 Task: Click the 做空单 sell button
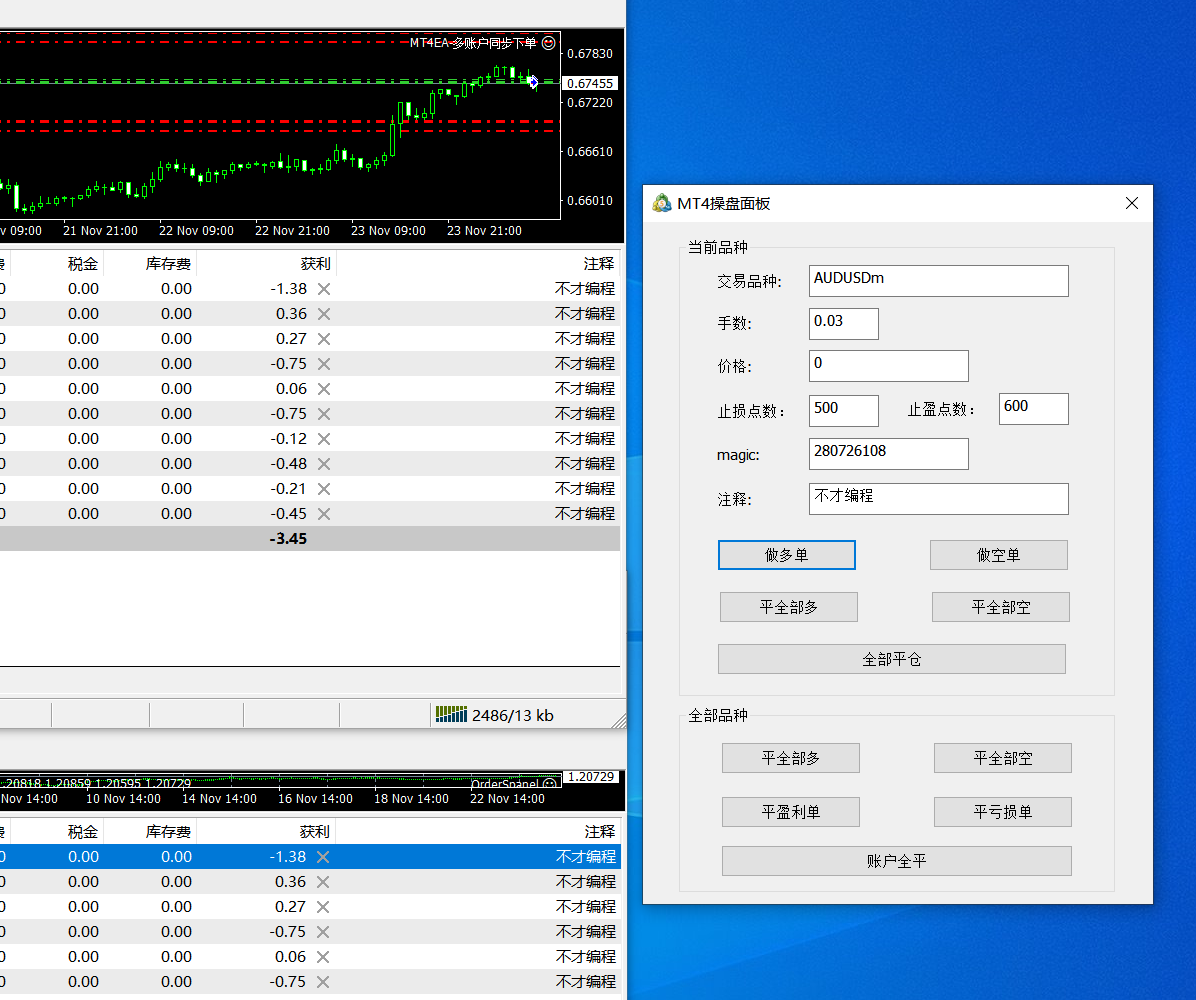(x=998, y=555)
